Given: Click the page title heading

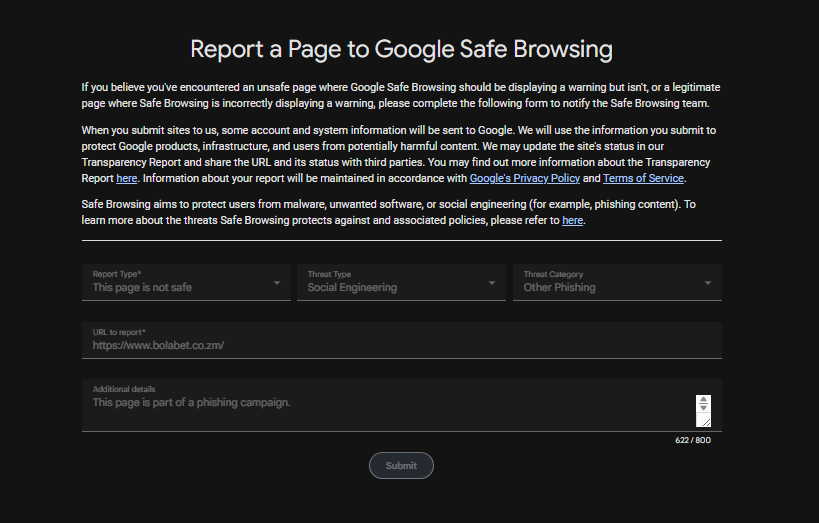Looking at the screenshot, I should pos(401,49).
